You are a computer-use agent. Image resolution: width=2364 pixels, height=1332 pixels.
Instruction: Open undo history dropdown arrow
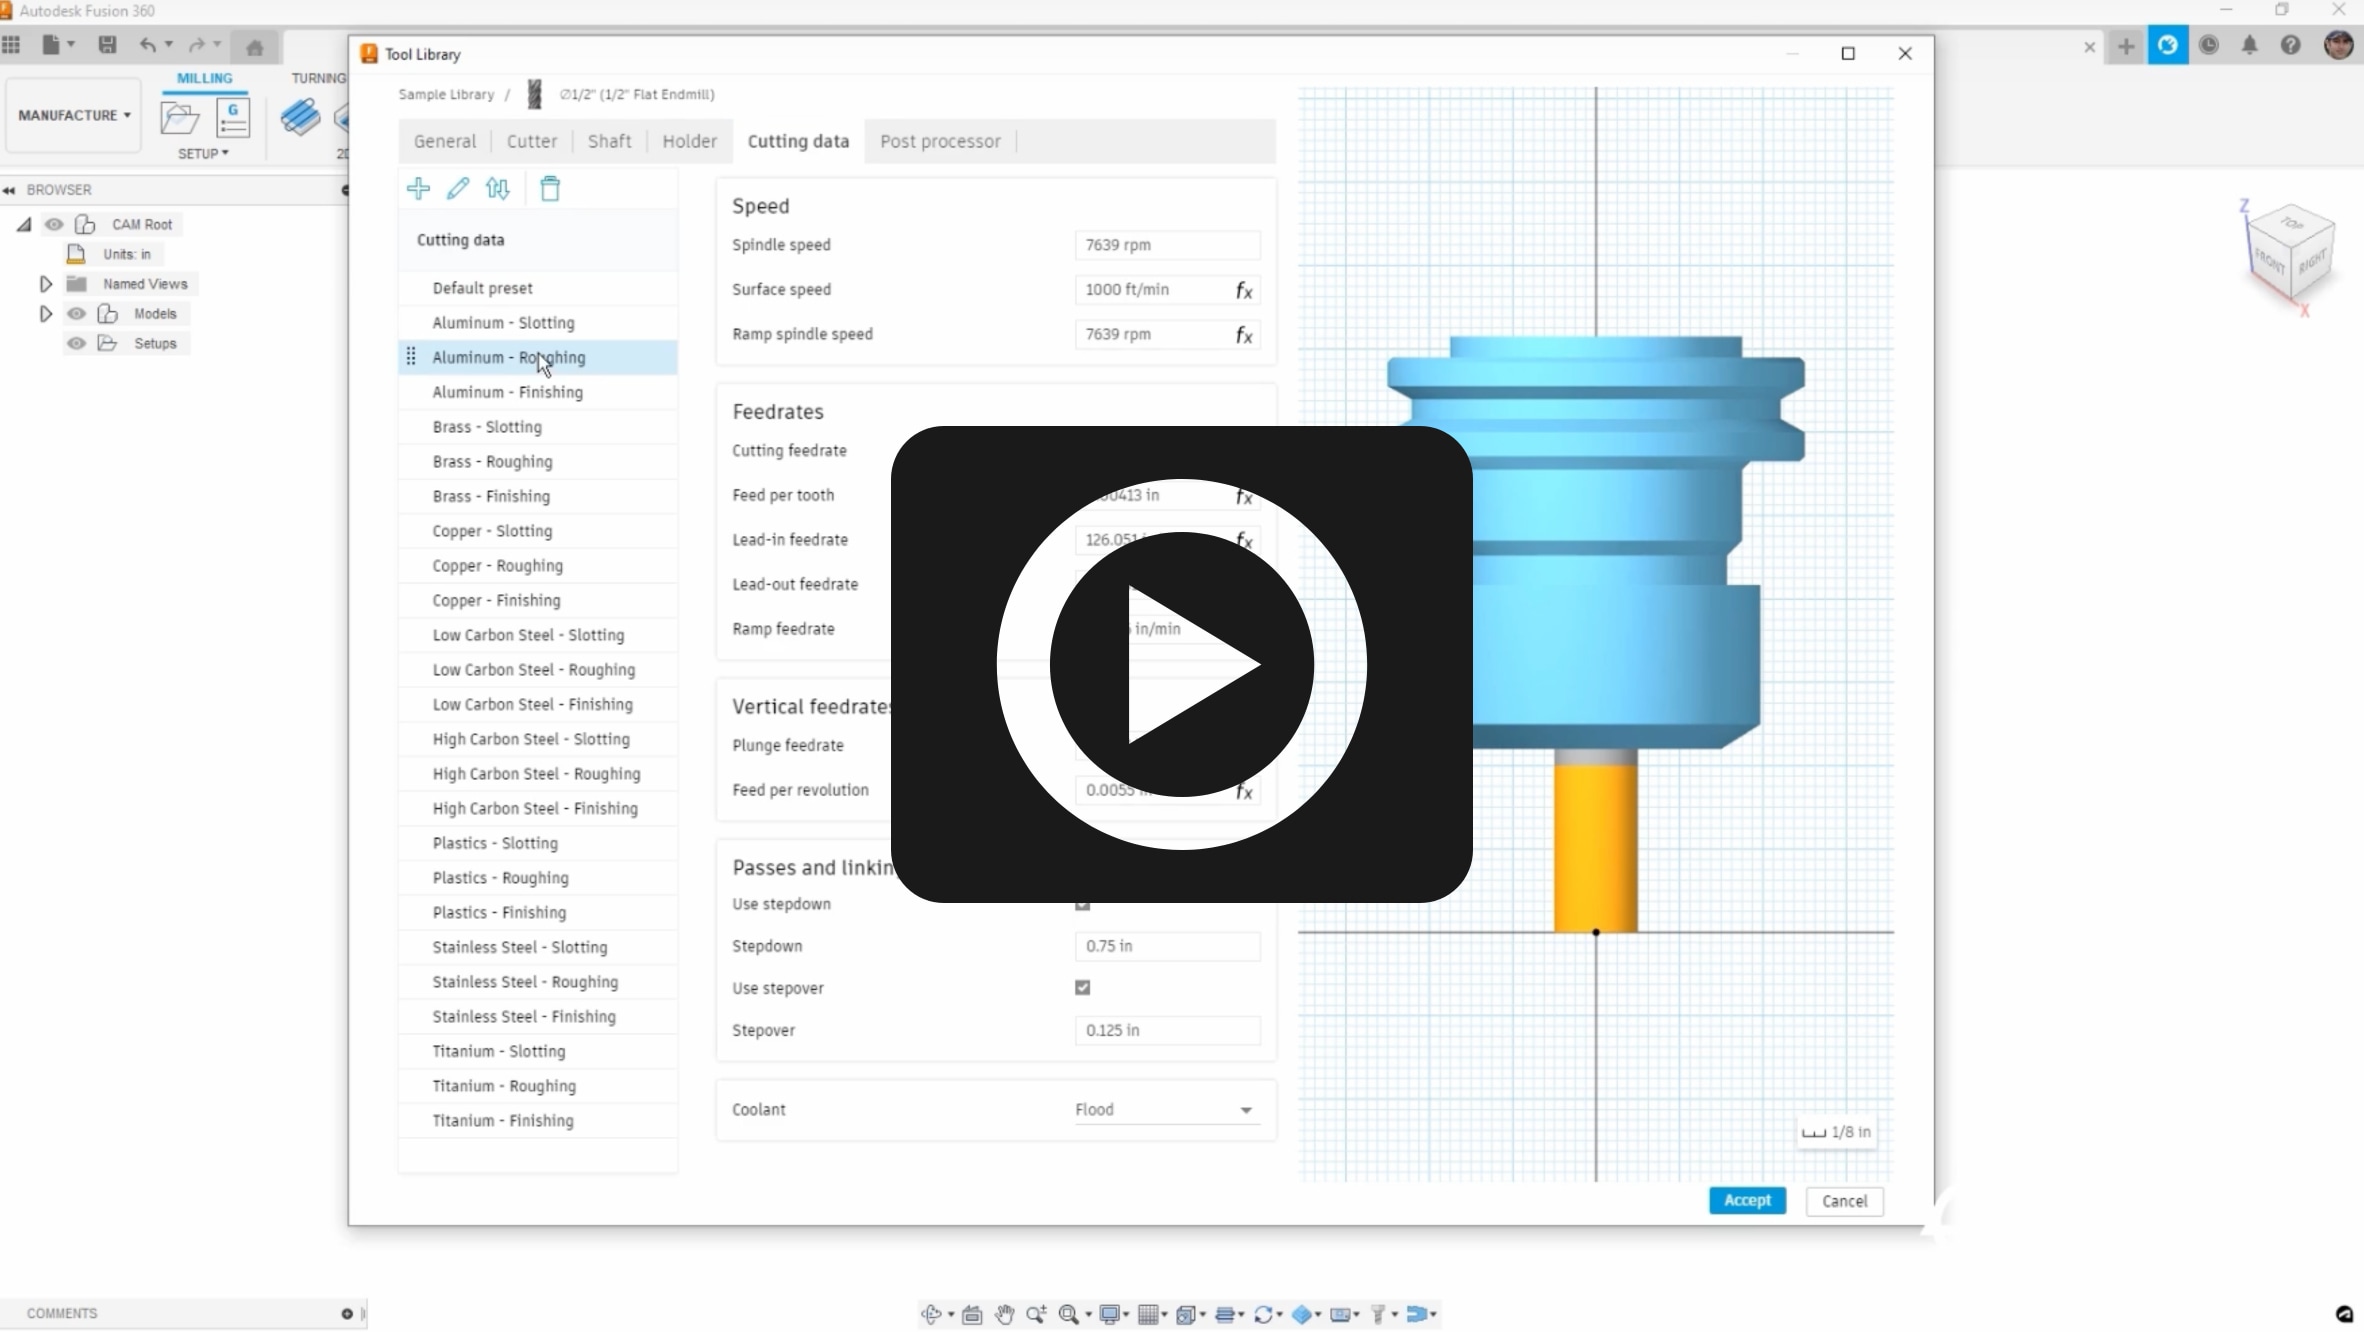[x=169, y=45]
